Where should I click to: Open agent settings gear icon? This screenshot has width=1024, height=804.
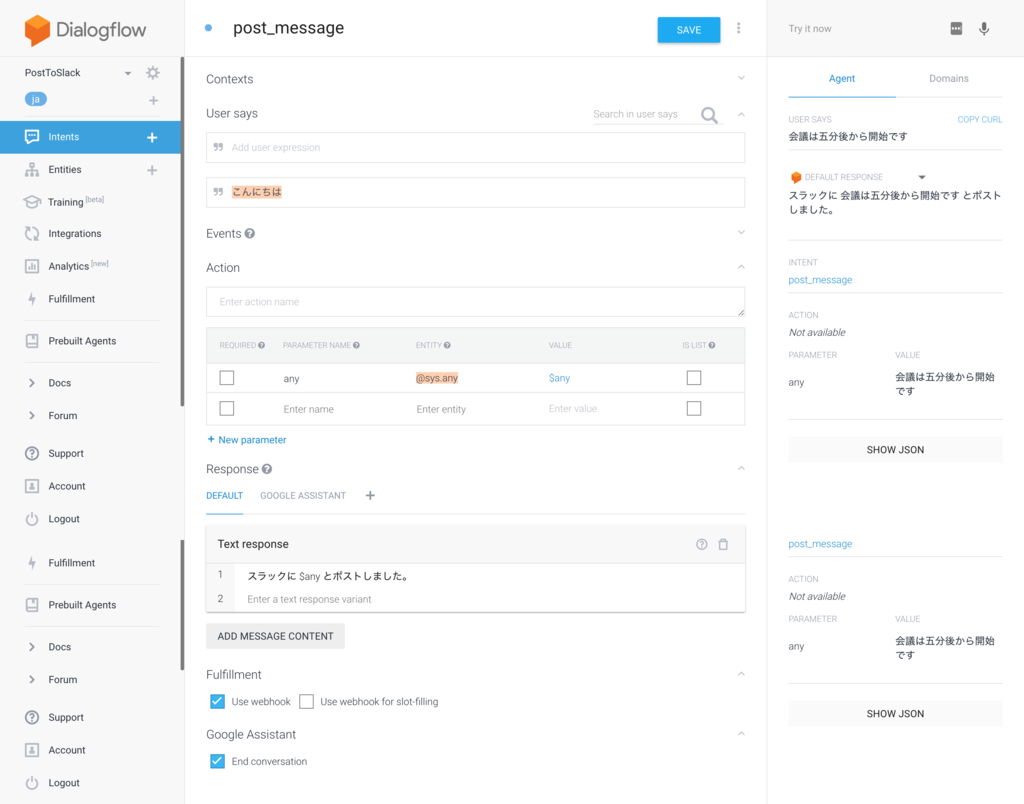click(153, 72)
